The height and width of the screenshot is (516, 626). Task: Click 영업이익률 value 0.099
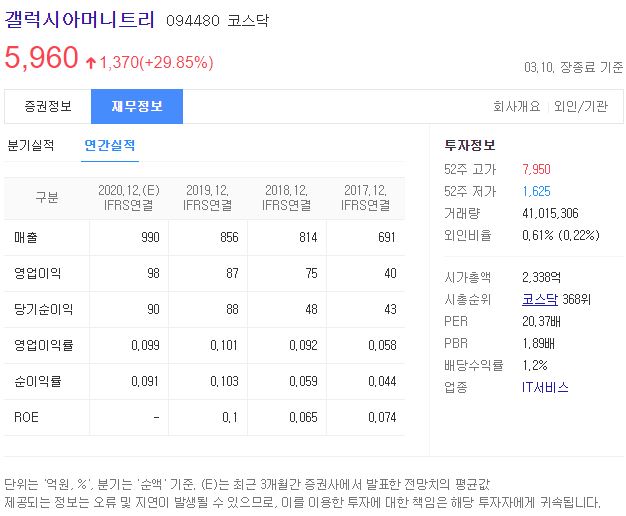[145, 345]
